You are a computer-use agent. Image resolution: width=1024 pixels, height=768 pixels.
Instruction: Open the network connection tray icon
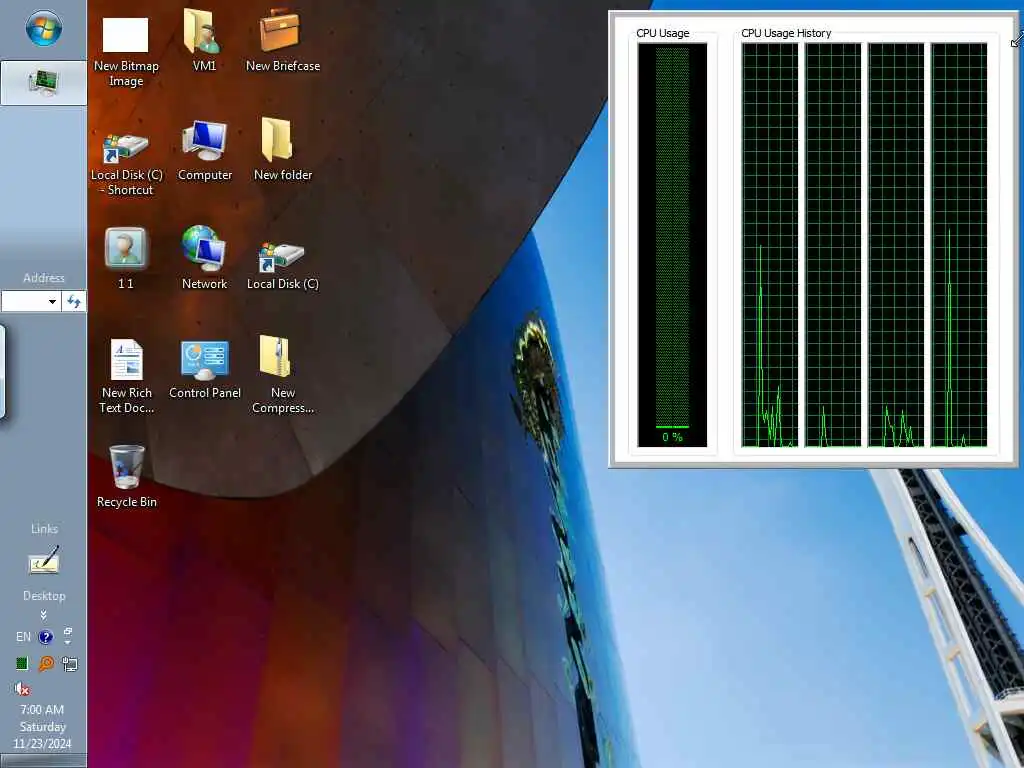tap(69, 664)
